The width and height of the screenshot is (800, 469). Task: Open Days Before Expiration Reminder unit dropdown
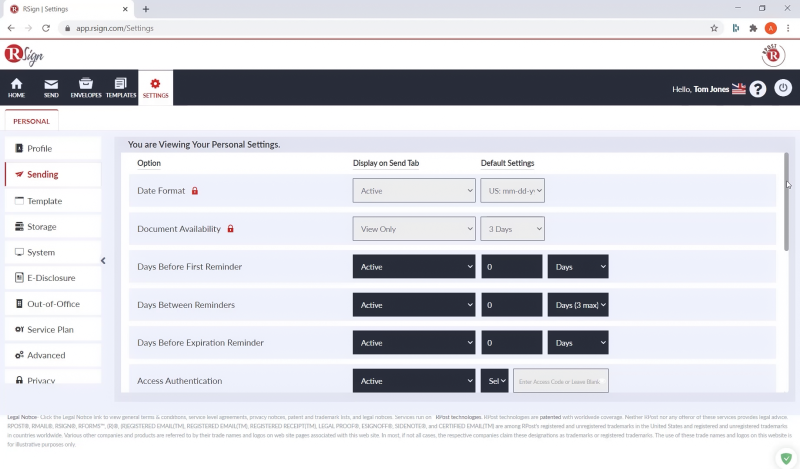578,342
